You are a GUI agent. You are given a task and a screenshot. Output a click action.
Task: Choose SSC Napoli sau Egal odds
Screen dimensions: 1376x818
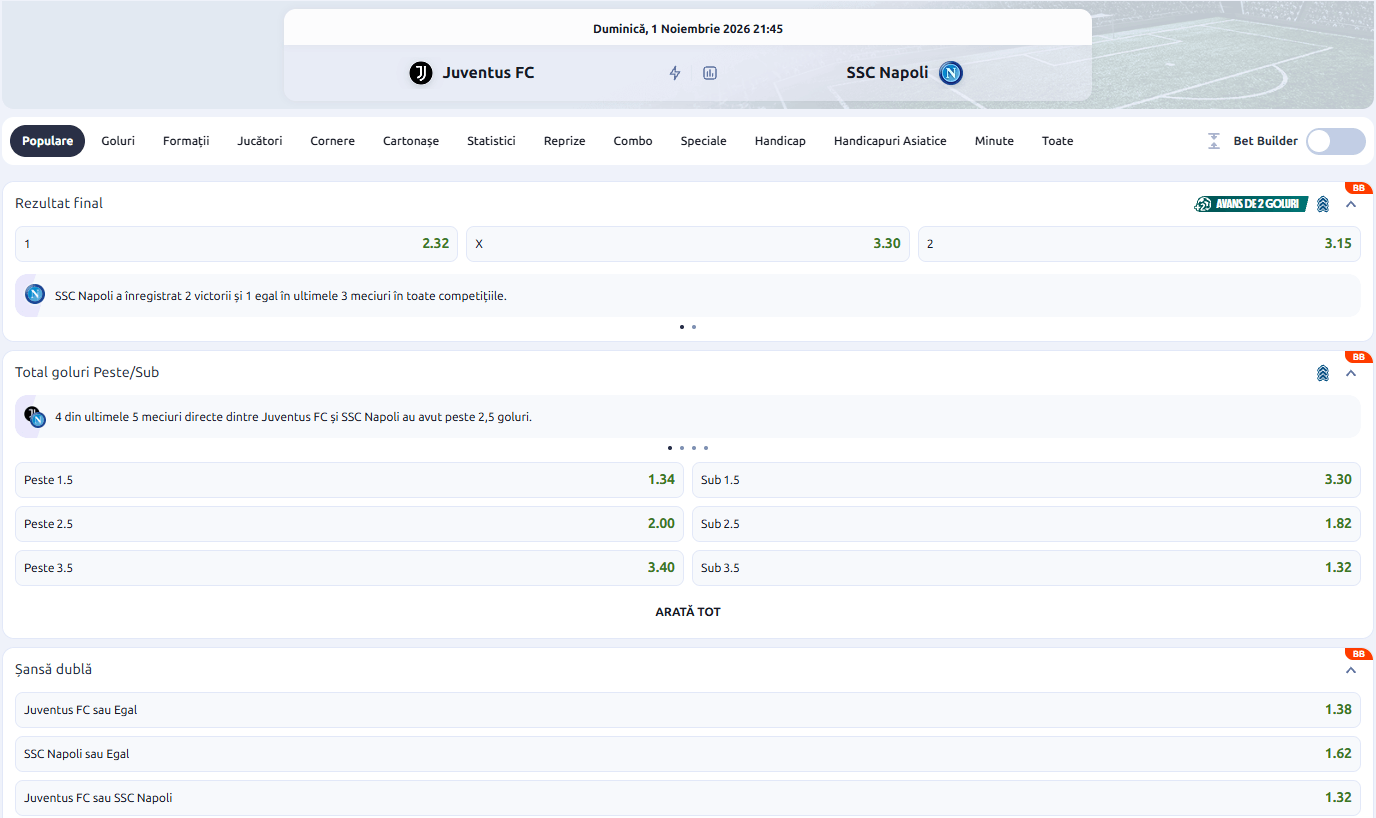pos(688,754)
